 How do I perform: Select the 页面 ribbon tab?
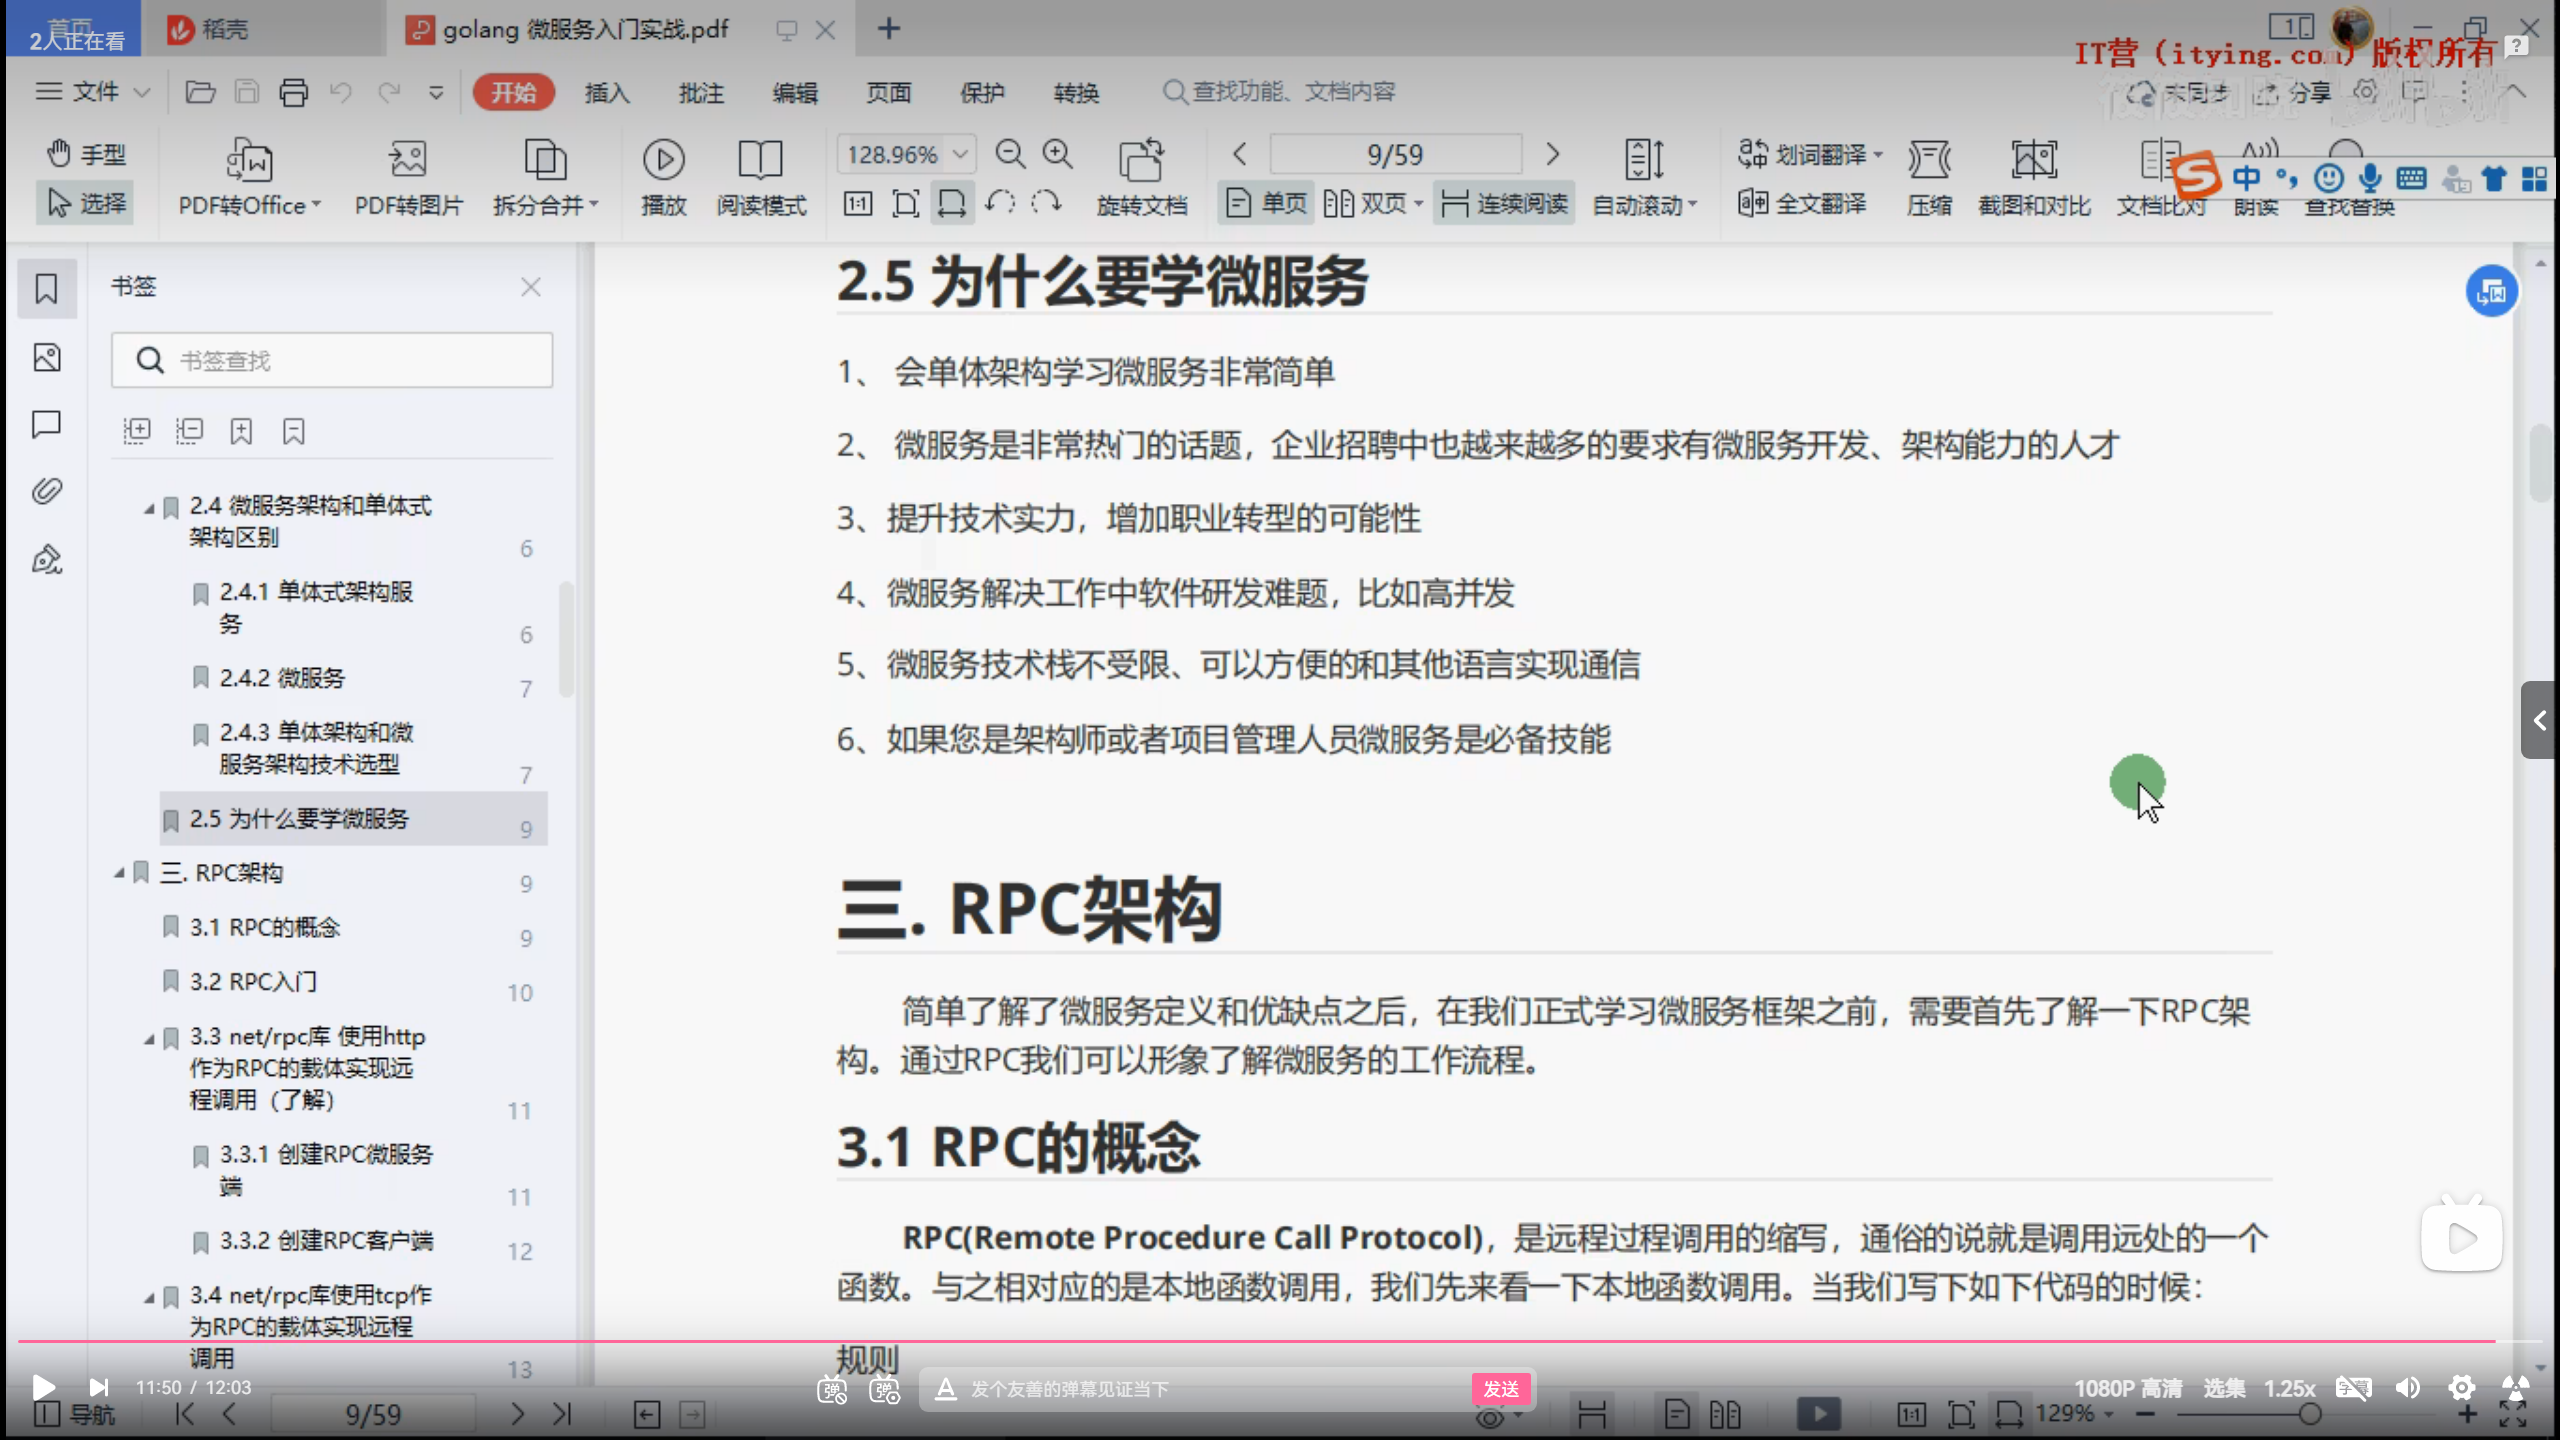coord(889,92)
